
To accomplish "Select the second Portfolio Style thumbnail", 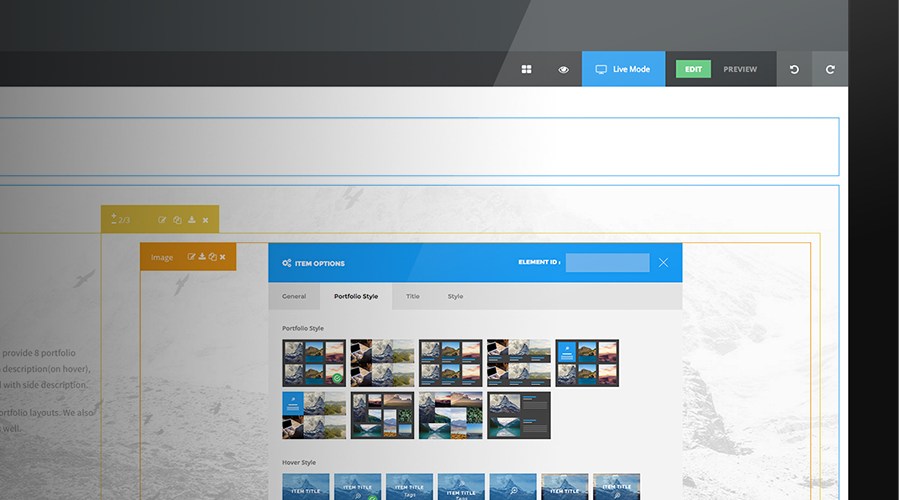I will [382, 363].
